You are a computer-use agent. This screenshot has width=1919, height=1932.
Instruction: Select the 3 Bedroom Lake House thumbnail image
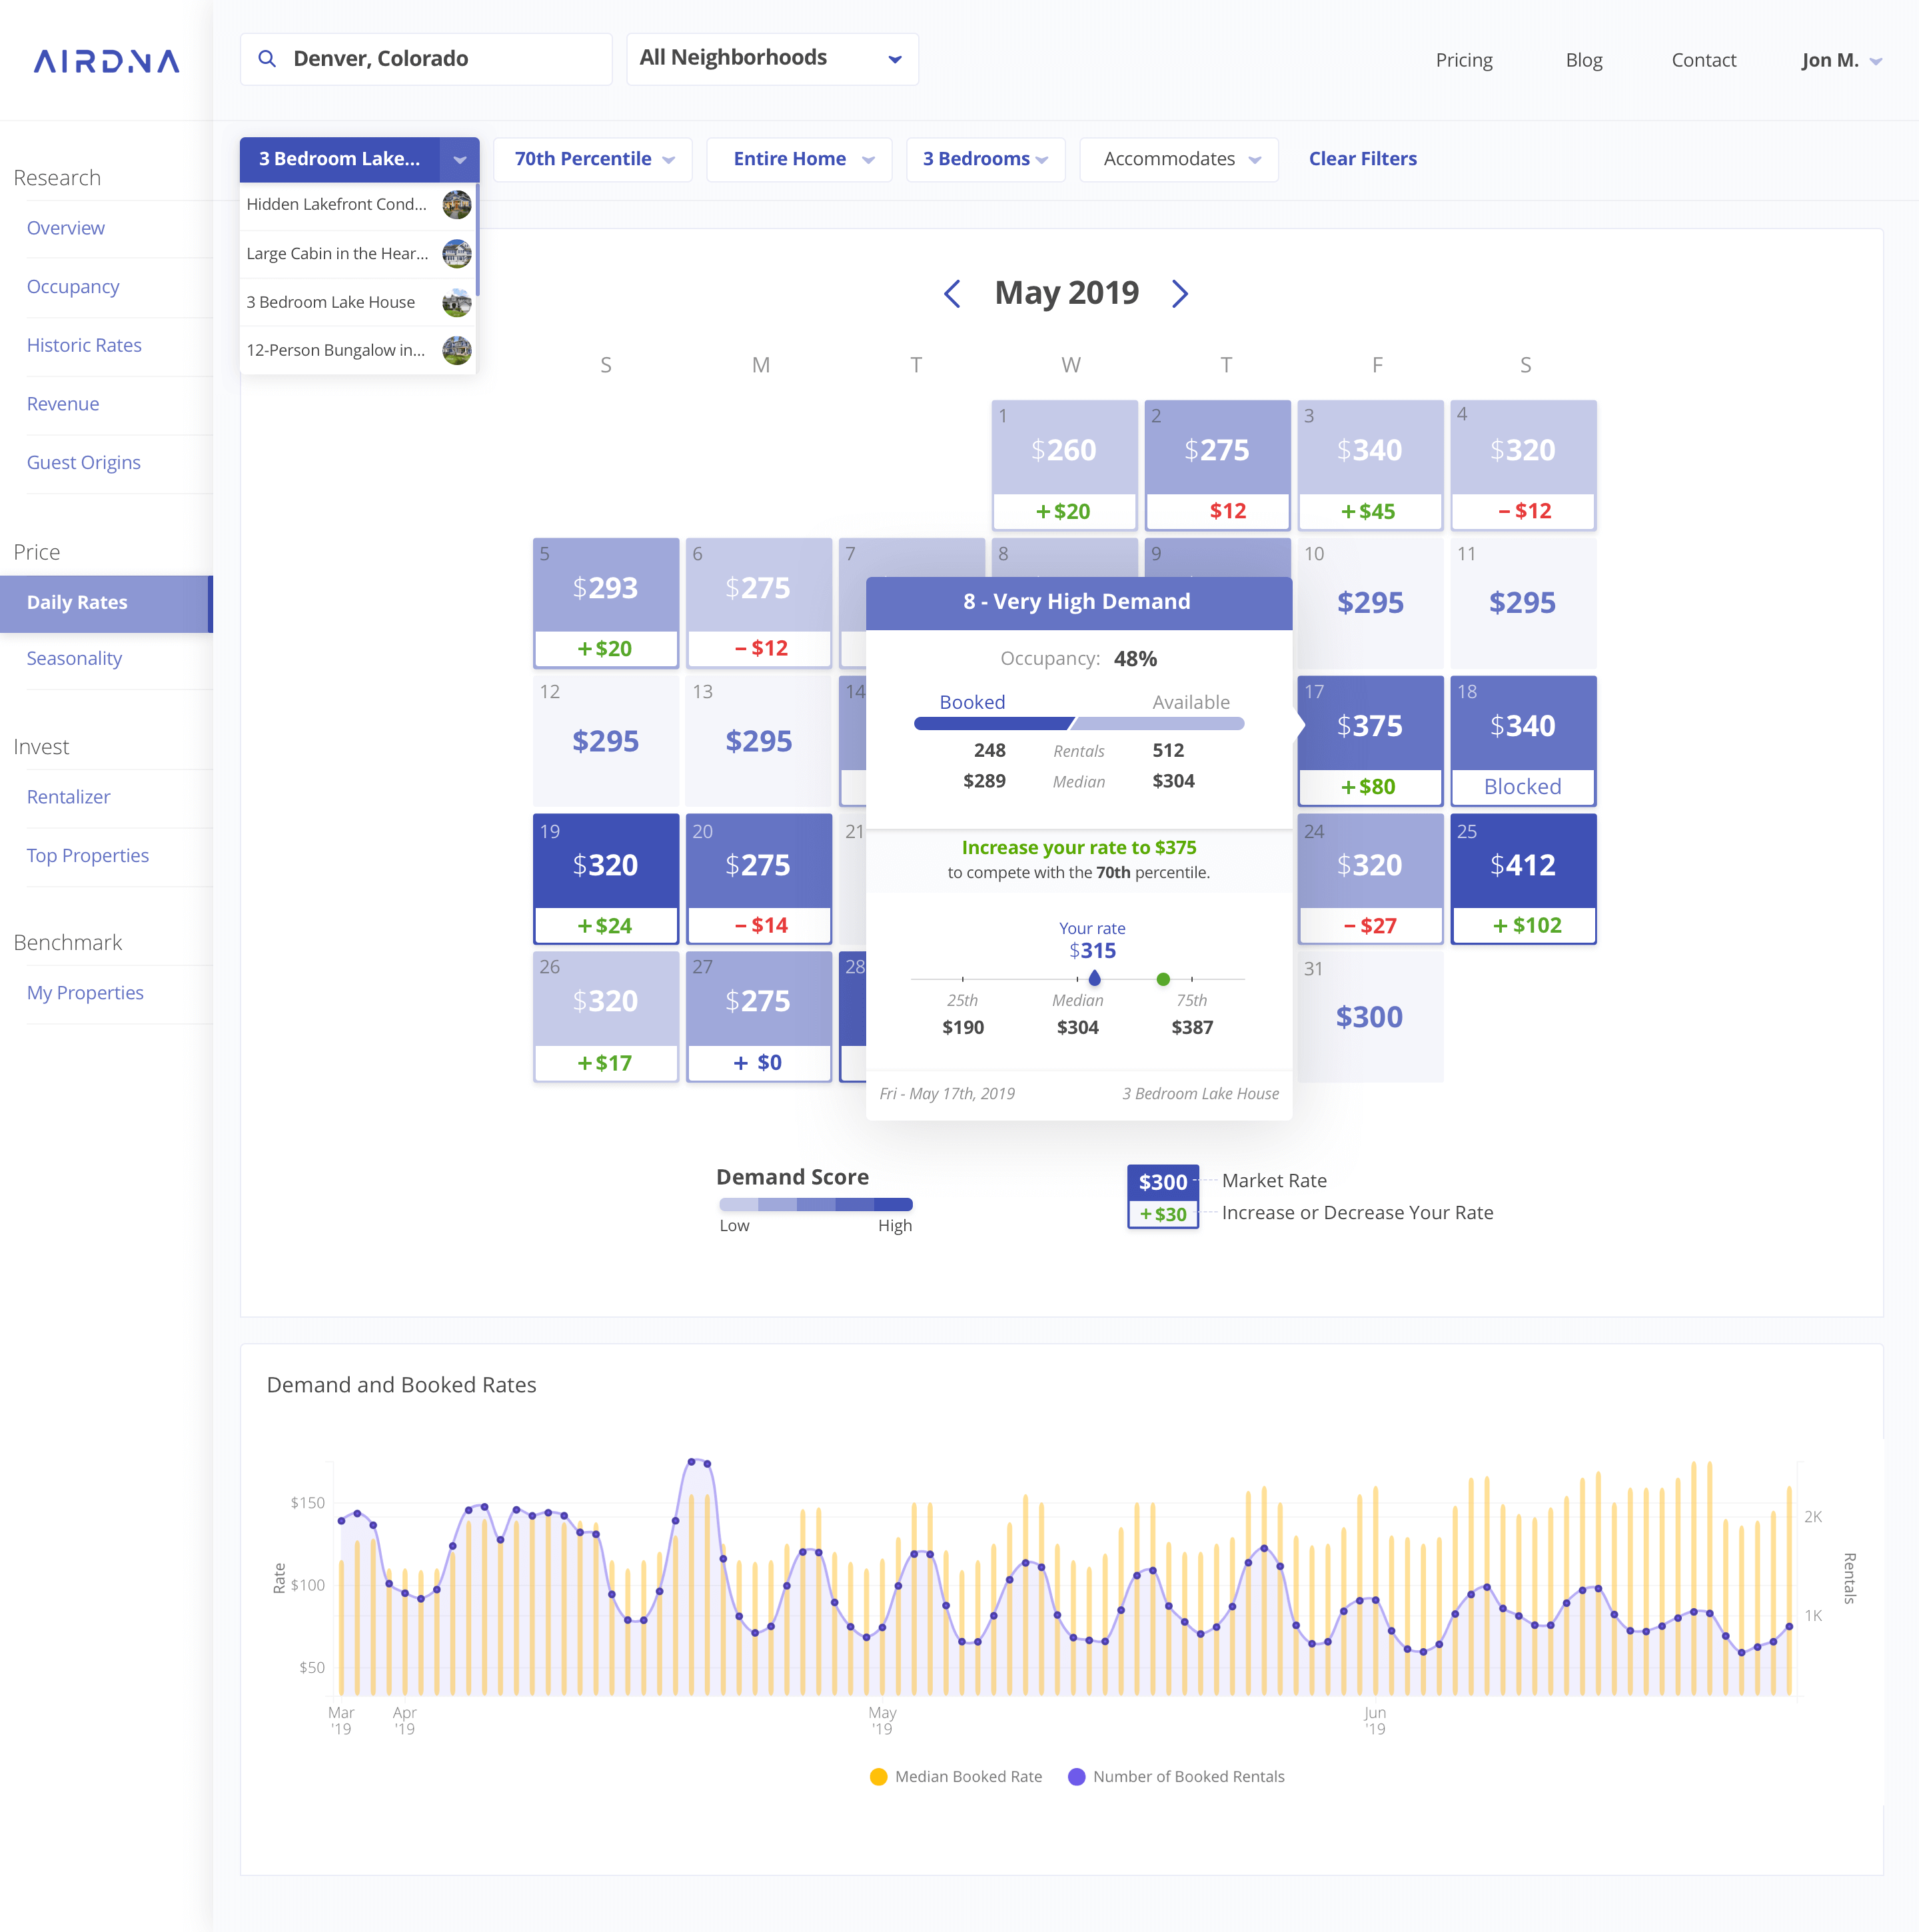click(457, 301)
